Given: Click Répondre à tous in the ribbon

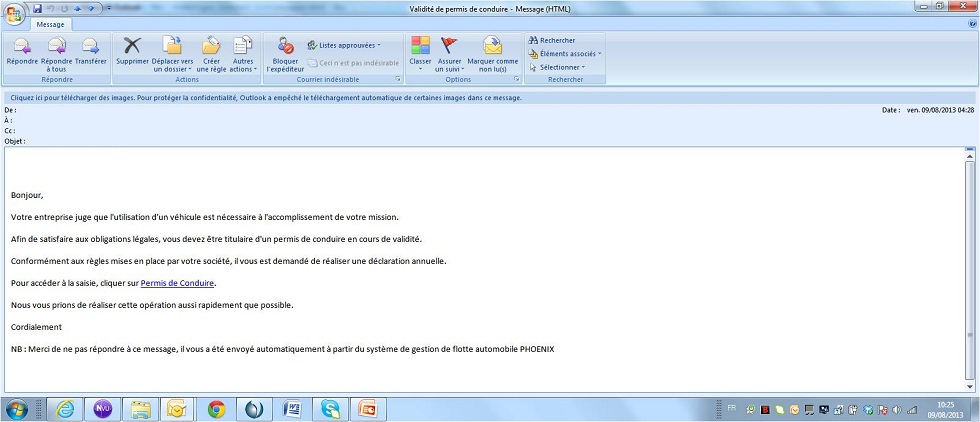Looking at the screenshot, I should [56, 51].
